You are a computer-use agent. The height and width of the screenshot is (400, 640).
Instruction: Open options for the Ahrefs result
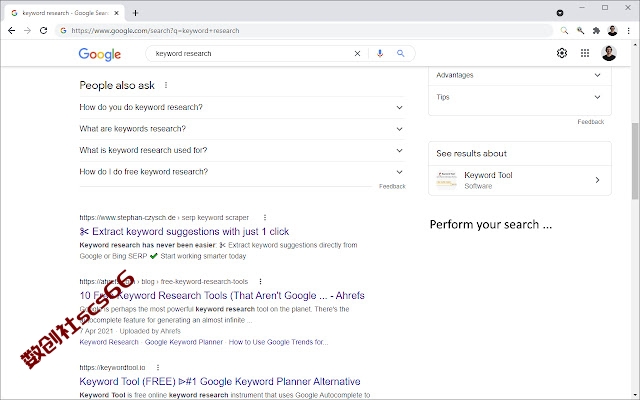click(x=260, y=282)
